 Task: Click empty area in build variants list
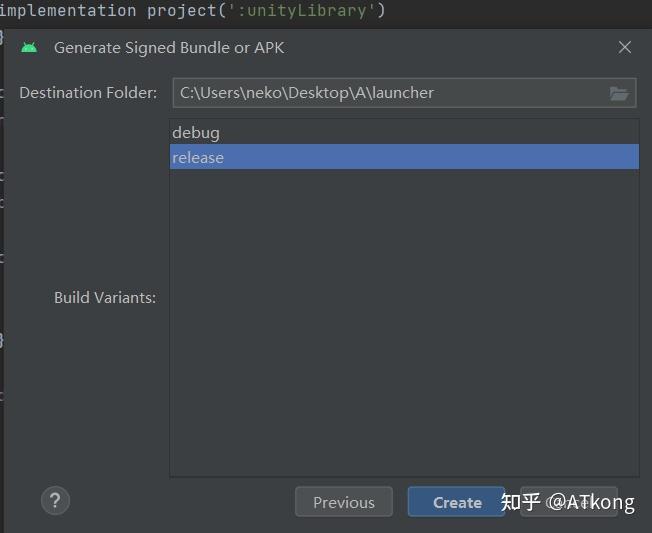click(x=404, y=320)
